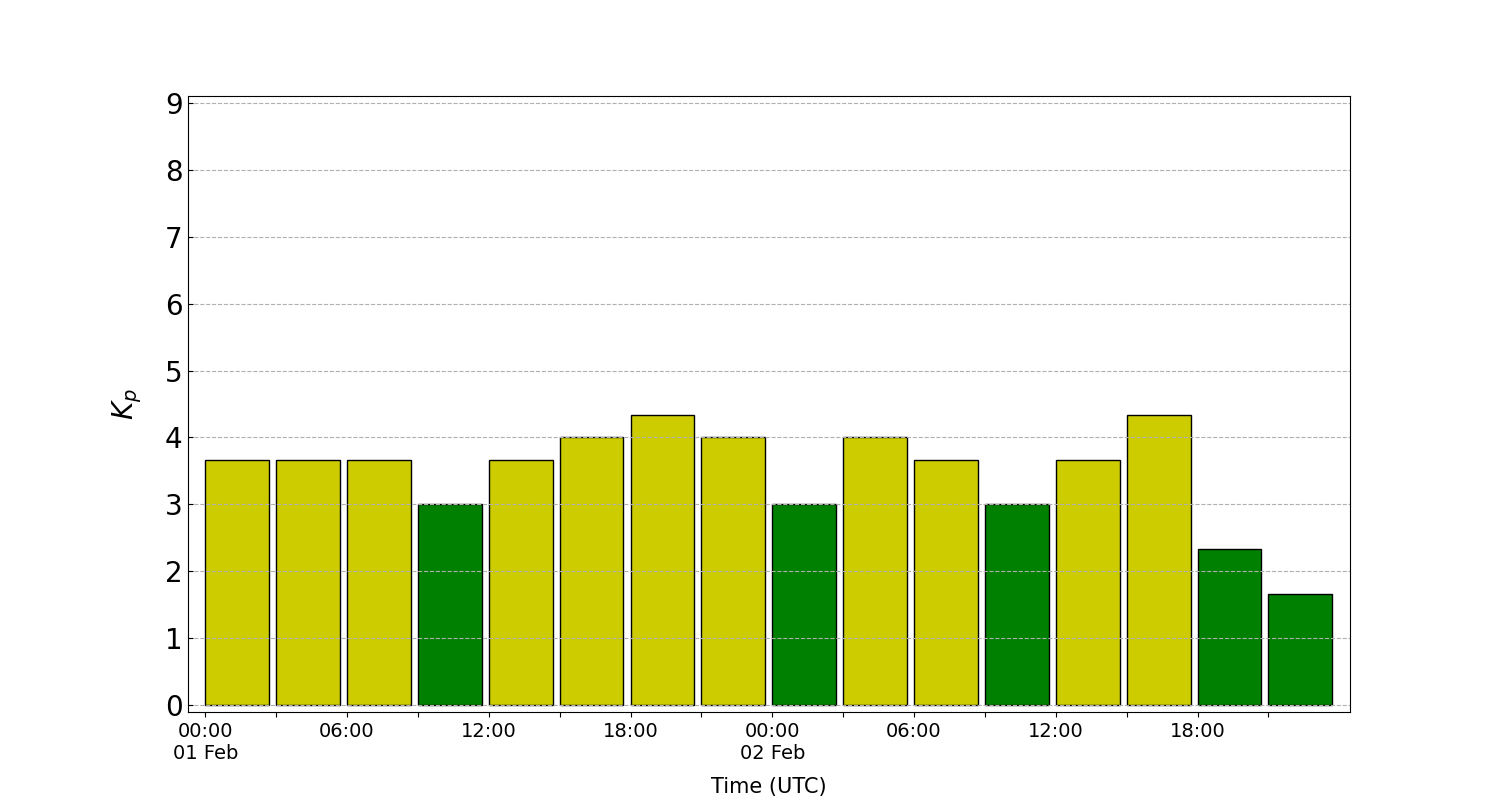Image resolution: width=1500 pixels, height=800 pixels.
Task: Click y-axis tick label 4
Action: click(175, 438)
